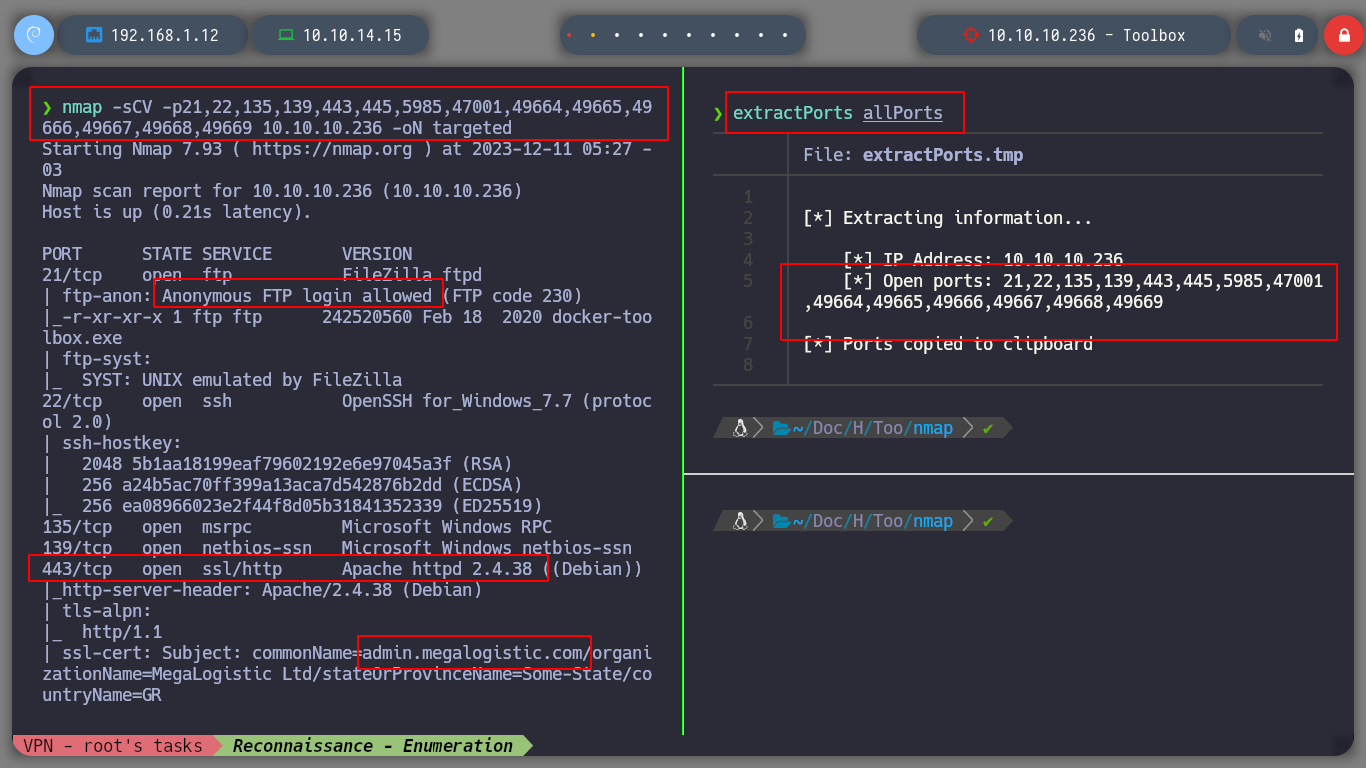Click the battery status icon
Image resolution: width=1366 pixels, height=768 pixels.
pyautogui.click(x=1299, y=35)
